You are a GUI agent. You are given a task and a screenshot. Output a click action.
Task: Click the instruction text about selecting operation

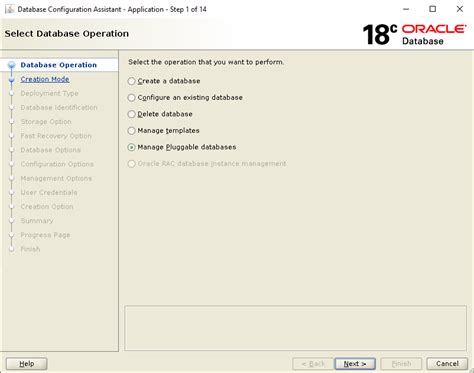(206, 62)
